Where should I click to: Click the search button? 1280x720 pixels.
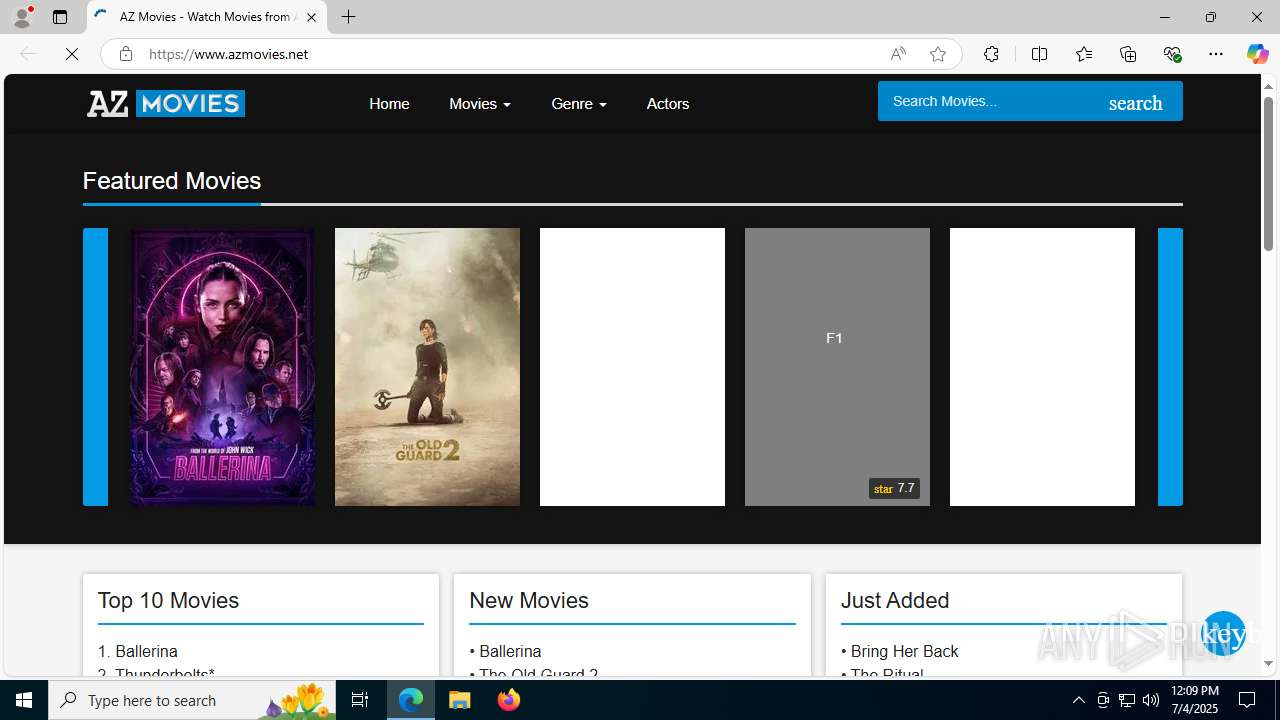pyautogui.click(x=1136, y=102)
